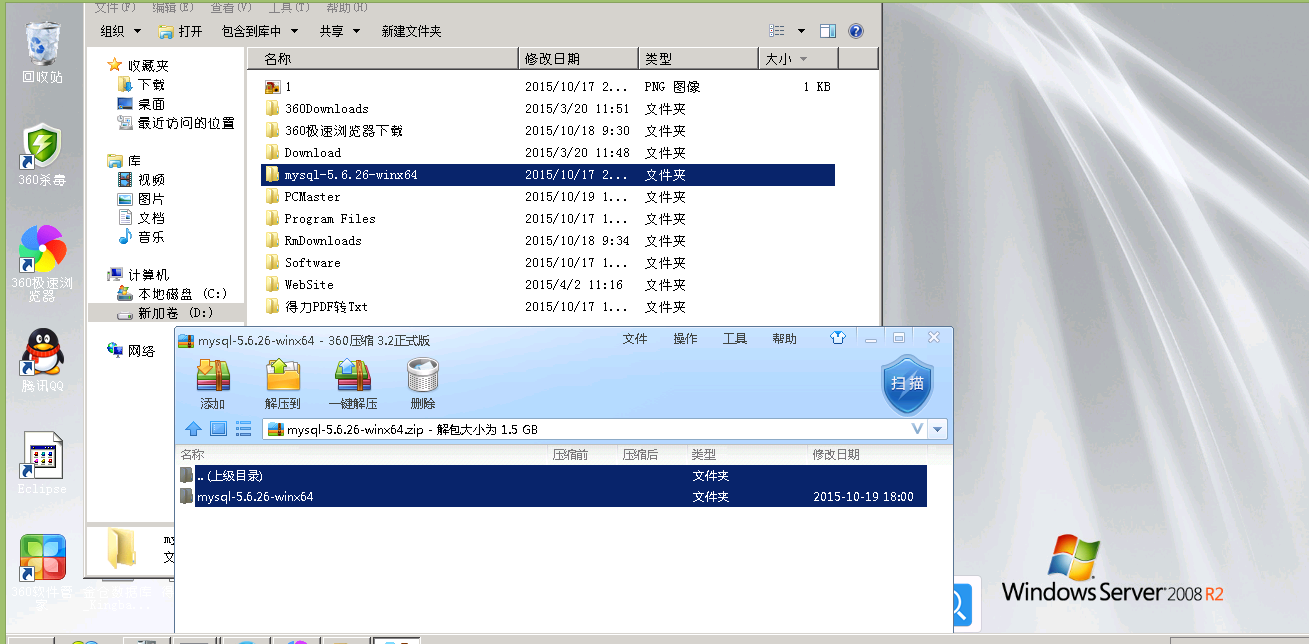Open the 共享 (Share) dropdown
The width and height of the screenshot is (1309, 644).
click(340, 31)
